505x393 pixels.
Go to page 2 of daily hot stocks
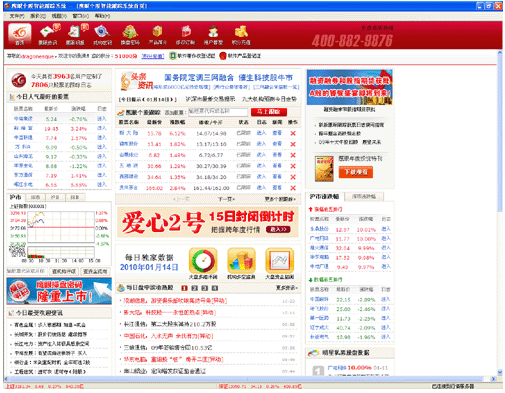[x=195, y=288]
